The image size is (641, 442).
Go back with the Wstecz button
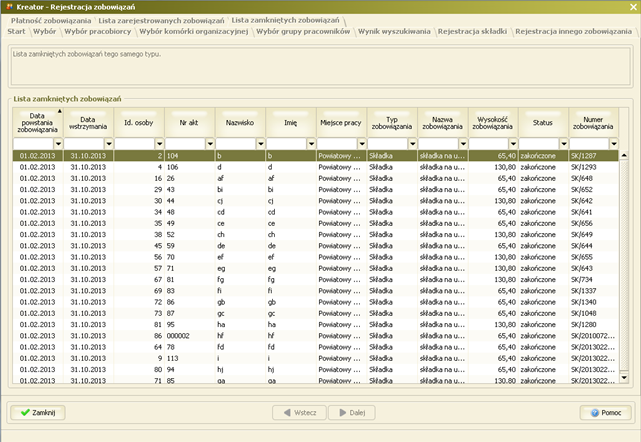point(300,413)
